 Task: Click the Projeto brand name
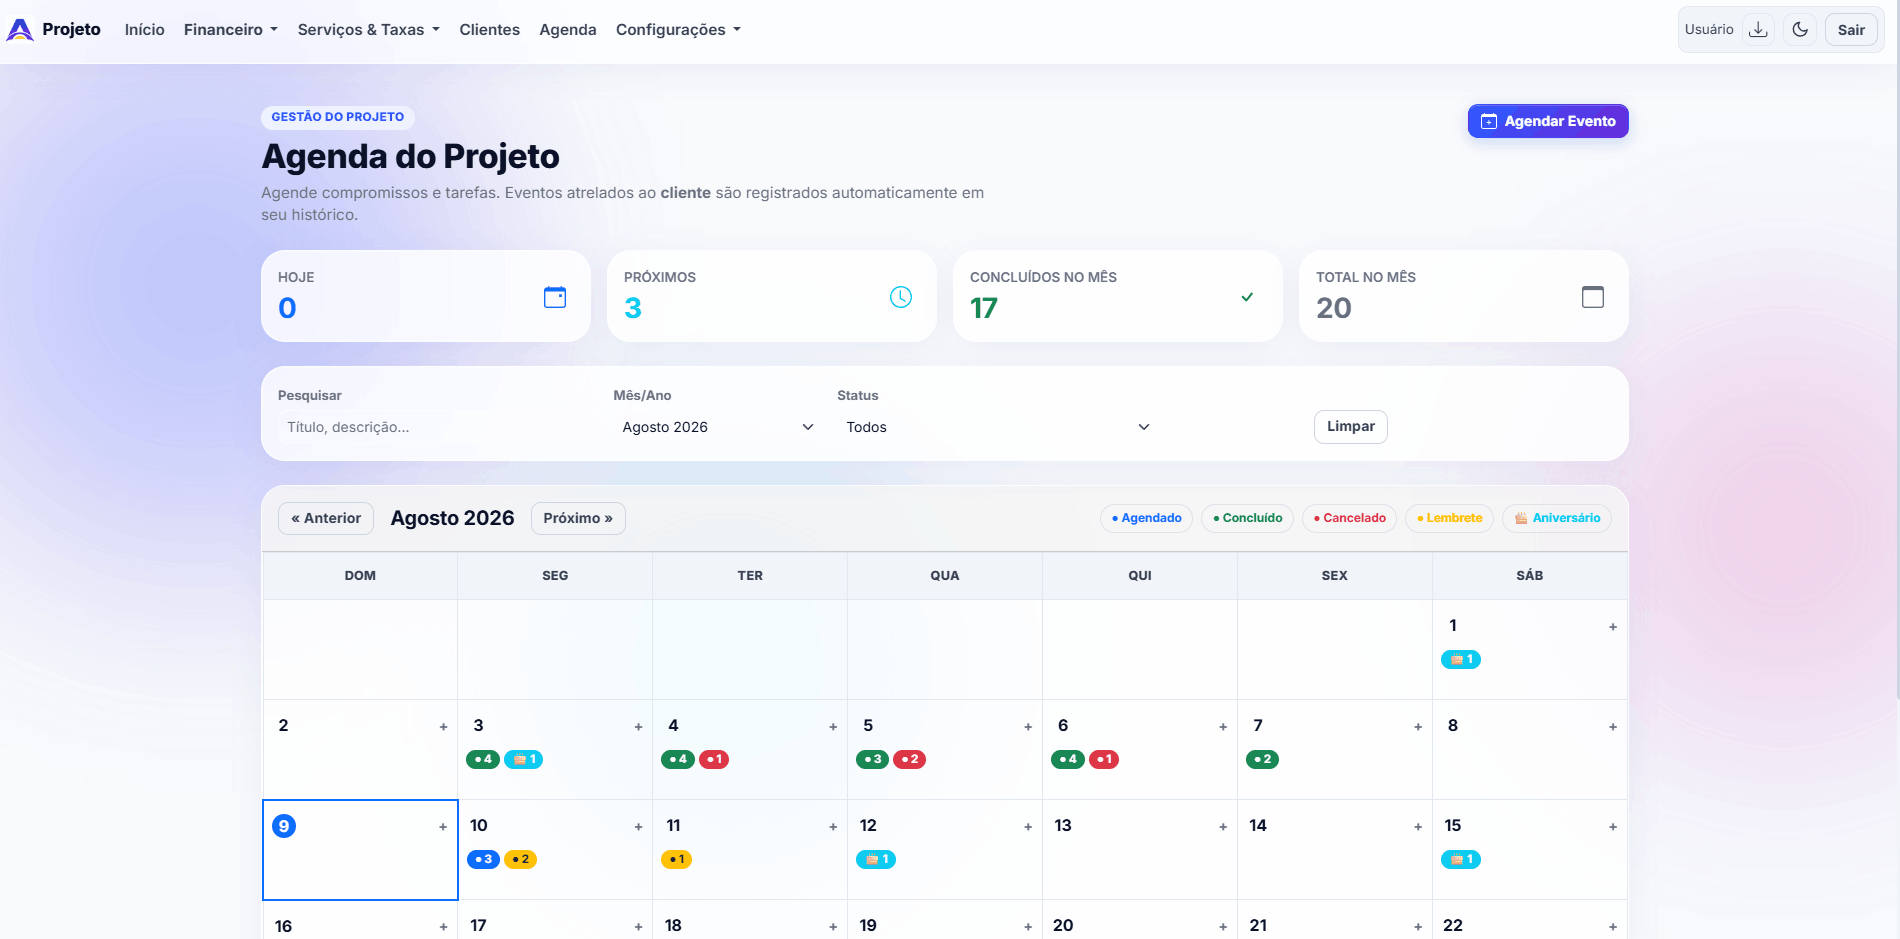click(x=72, y=30)
